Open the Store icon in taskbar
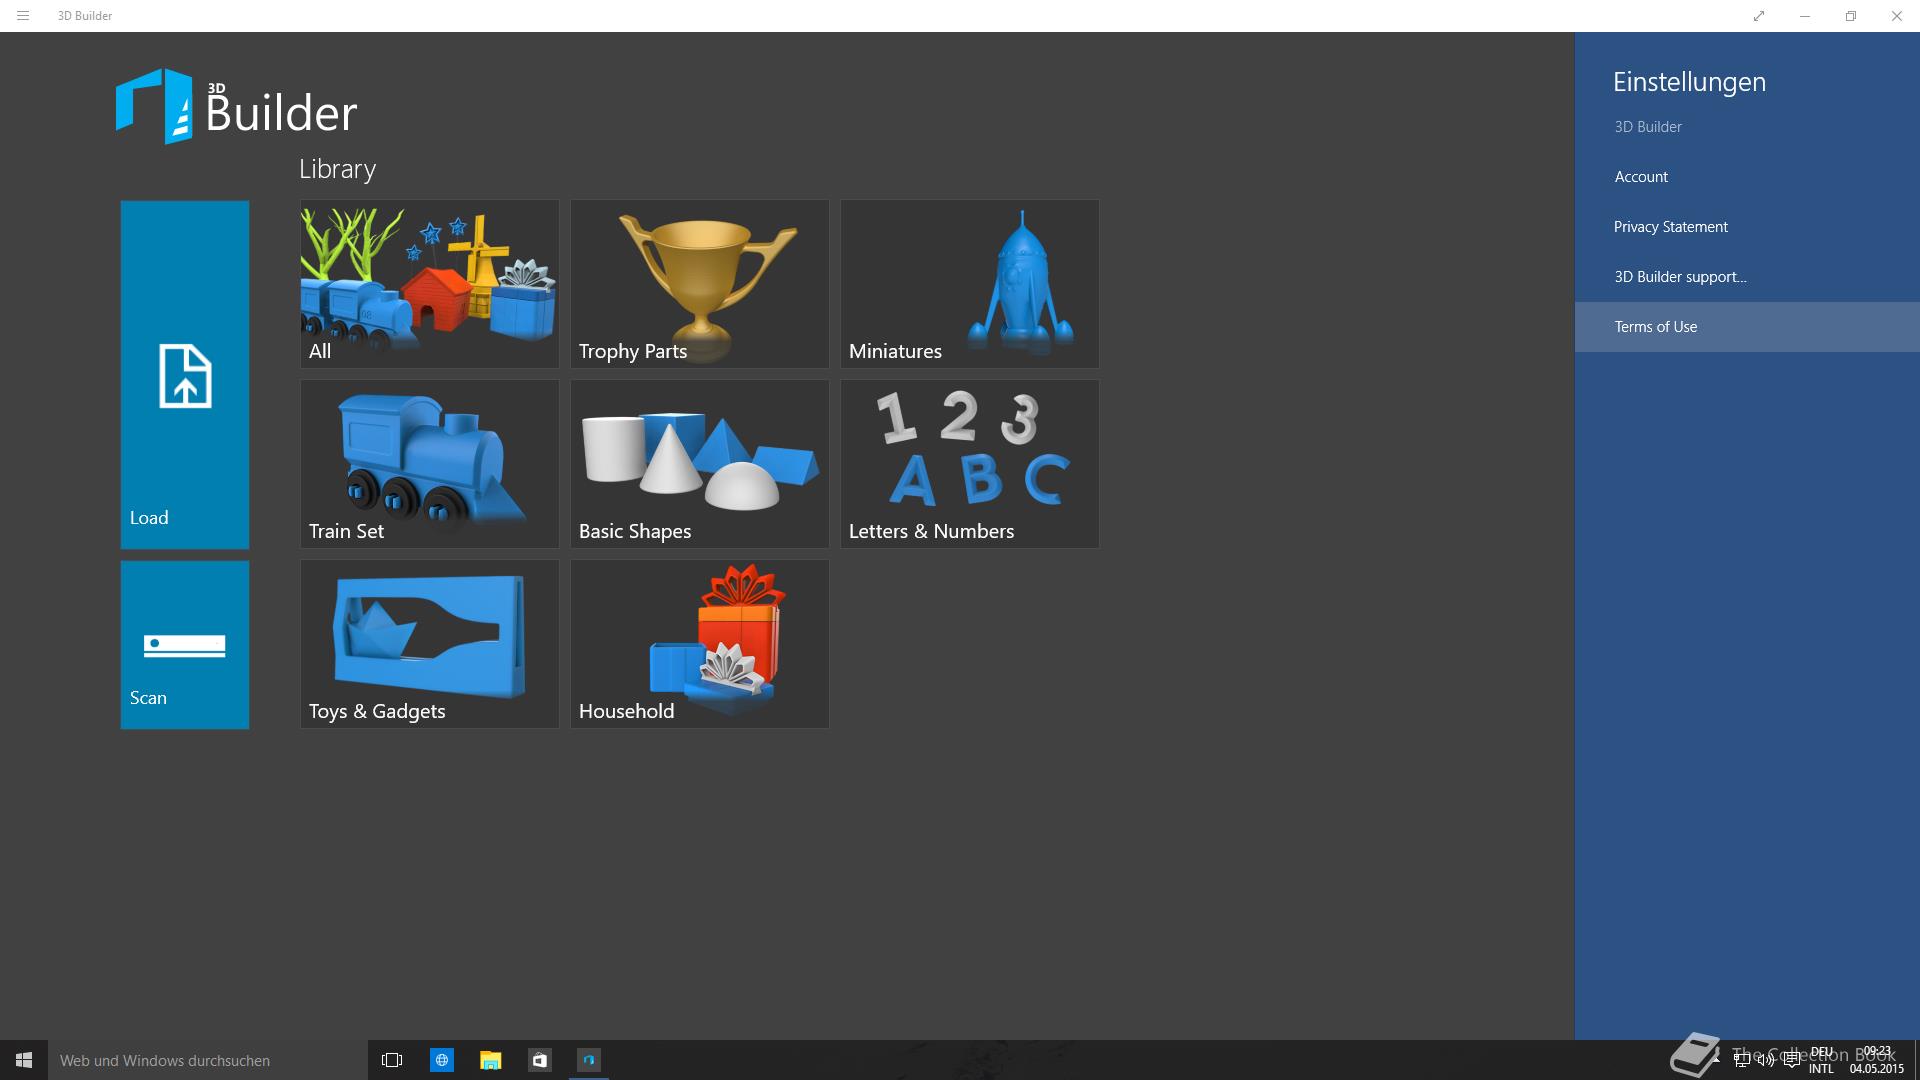The width and height of the screenshot is (1920, 1080). point(539,1060)
